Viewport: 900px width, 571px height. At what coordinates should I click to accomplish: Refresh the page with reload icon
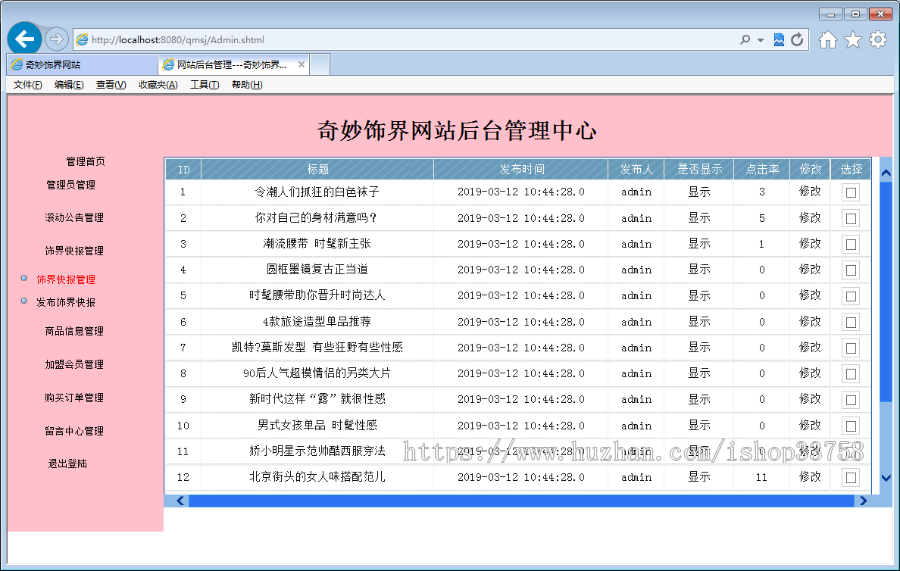797,40
